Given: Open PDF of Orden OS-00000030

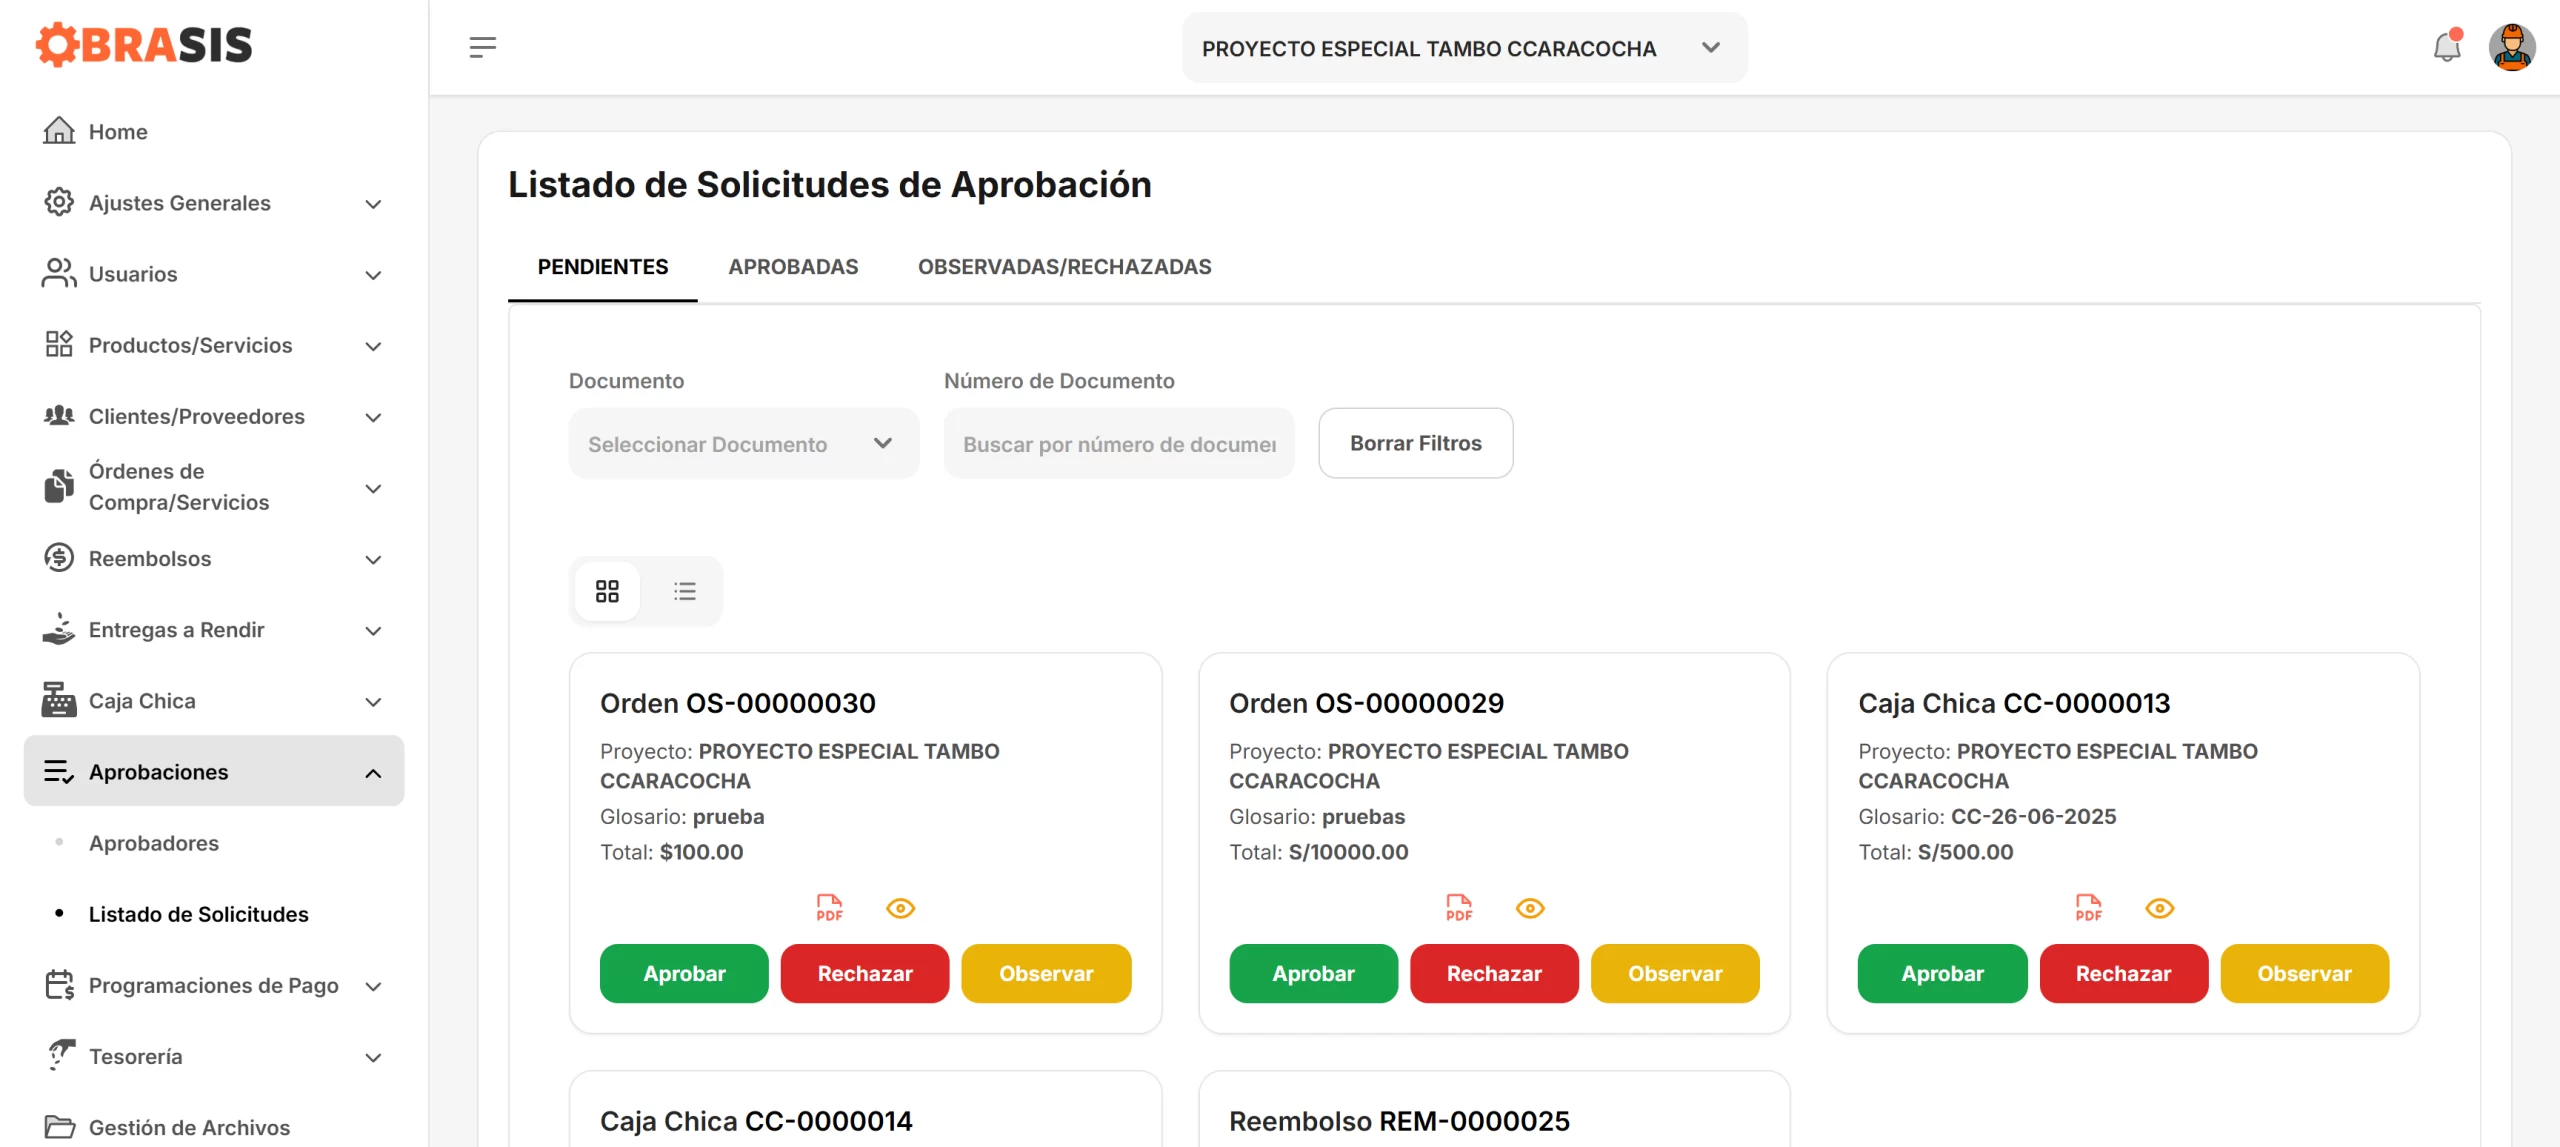Looking at the screenshot, I should click(829, 908).
